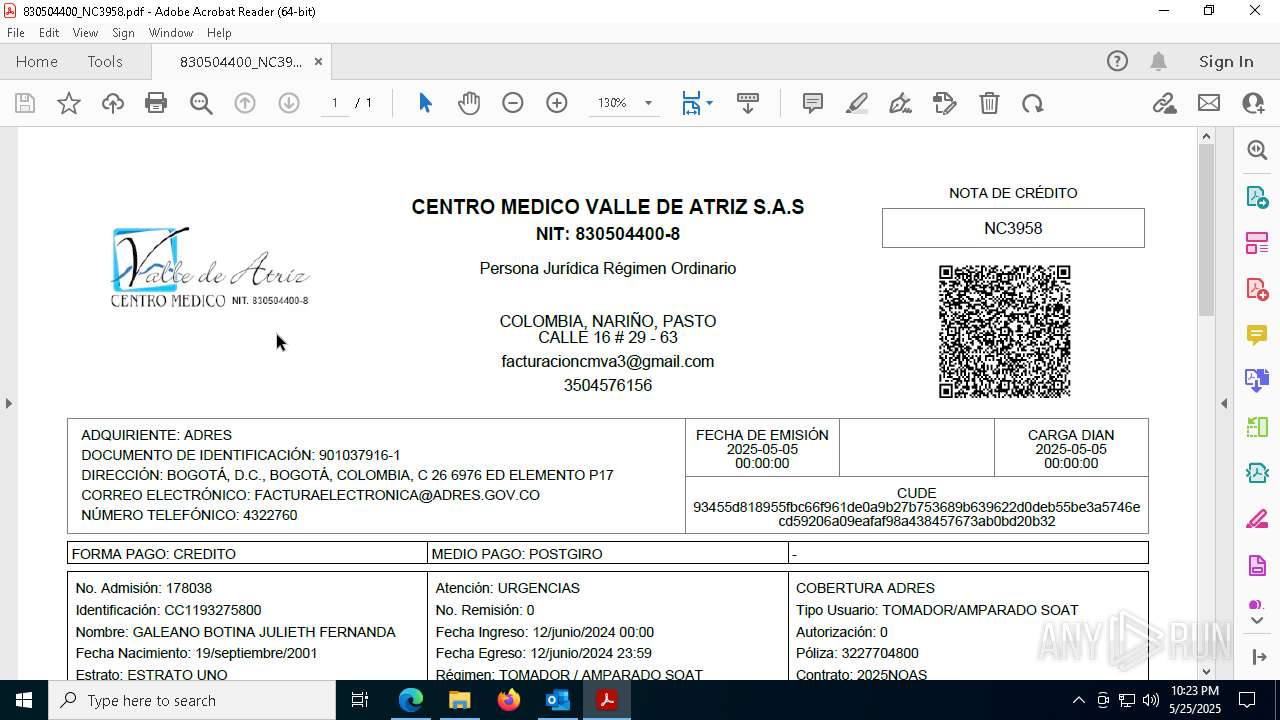Click the share-with-others person icon
This screenshot has width=1280, height=720.
[x=1253, y=103]
